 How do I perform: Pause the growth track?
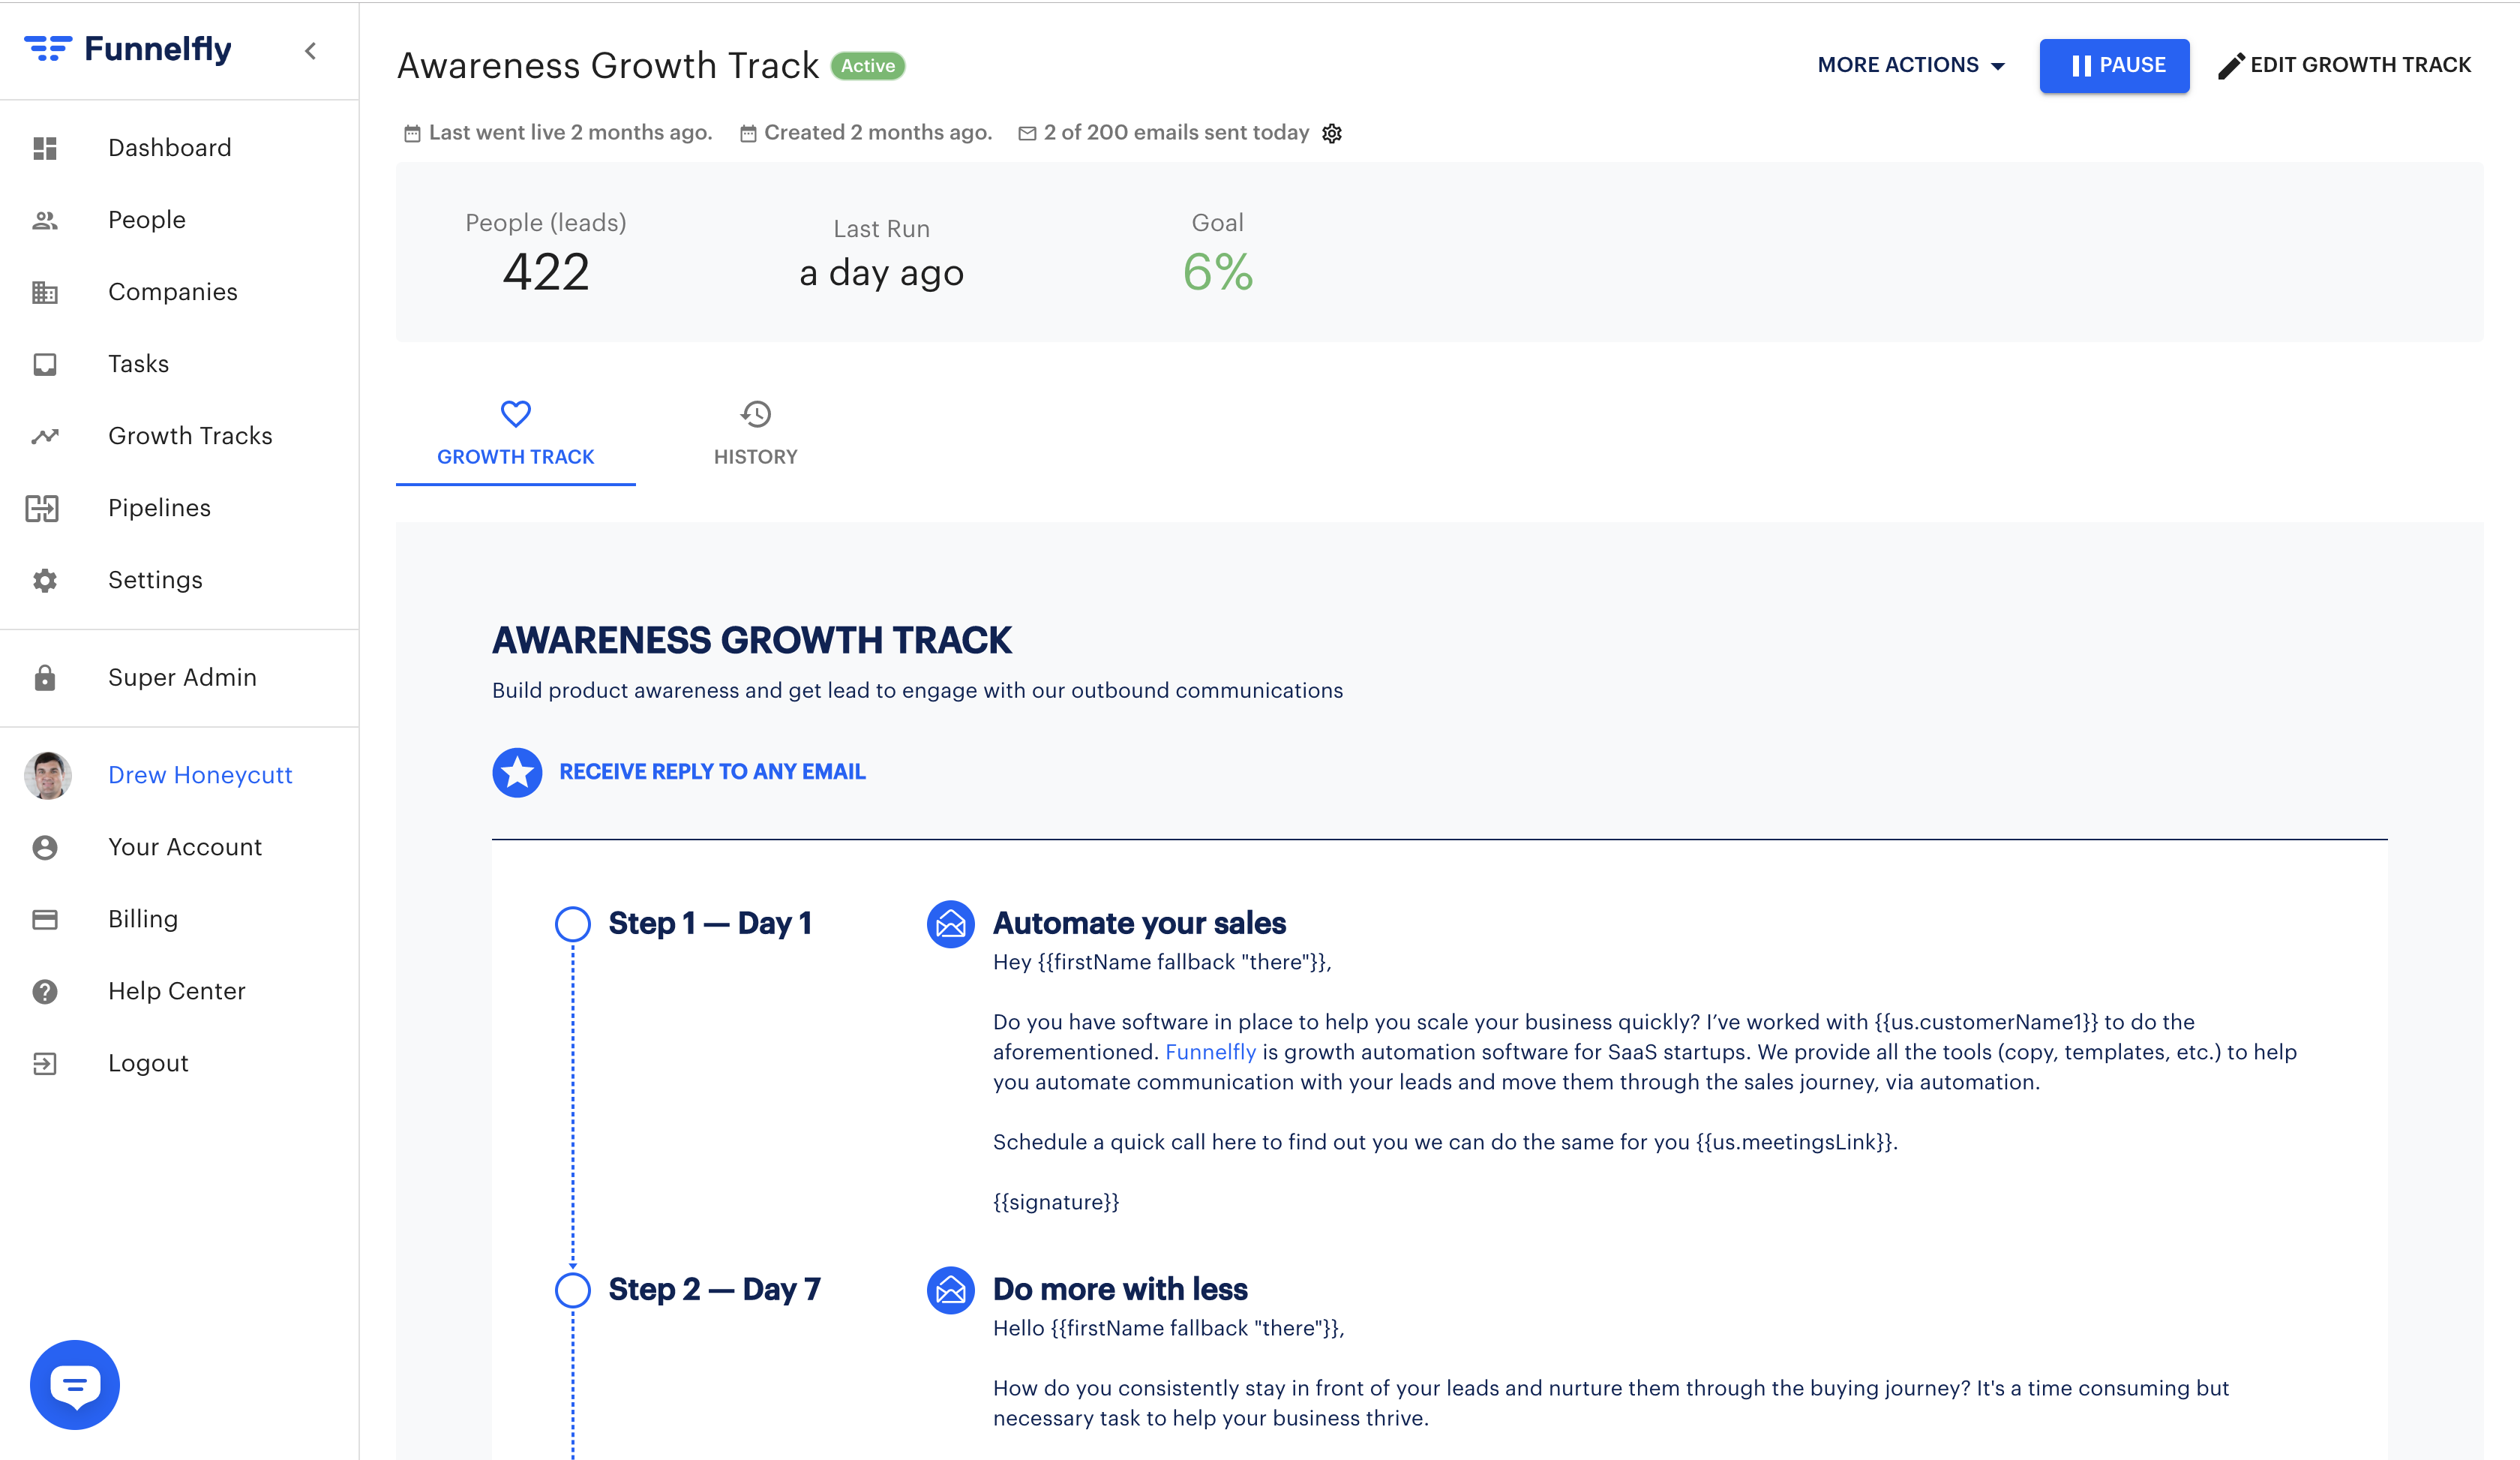click(x=2114, y=66)
